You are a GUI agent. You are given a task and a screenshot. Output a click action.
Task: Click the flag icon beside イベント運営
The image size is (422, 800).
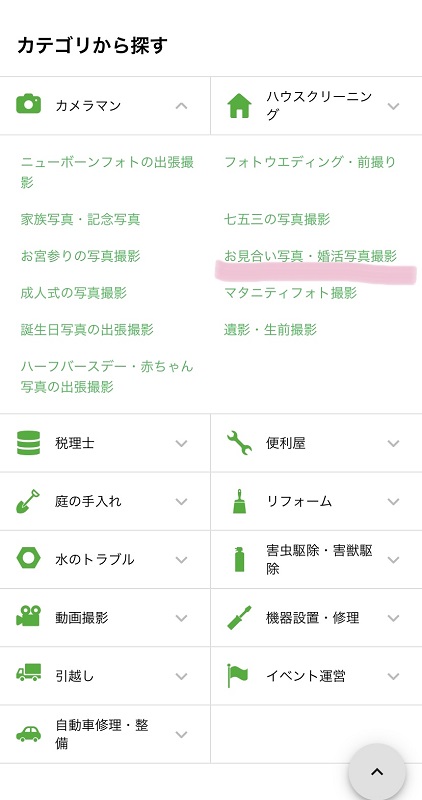point(237,676)
